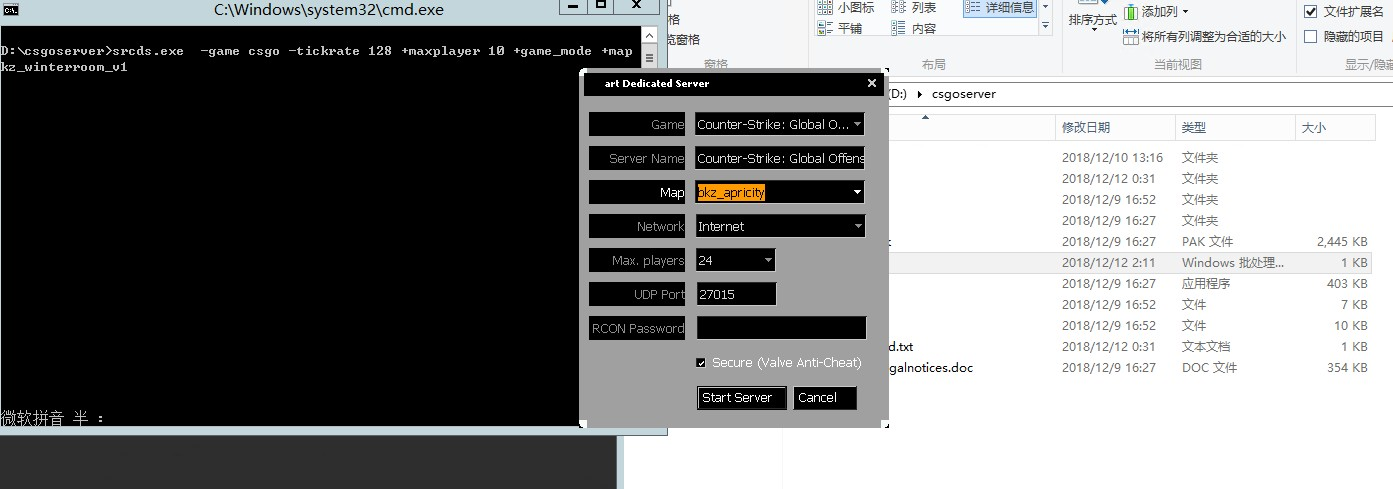Select the small icons (小图标) view
1393x489 pixels.
coord(846,8)
